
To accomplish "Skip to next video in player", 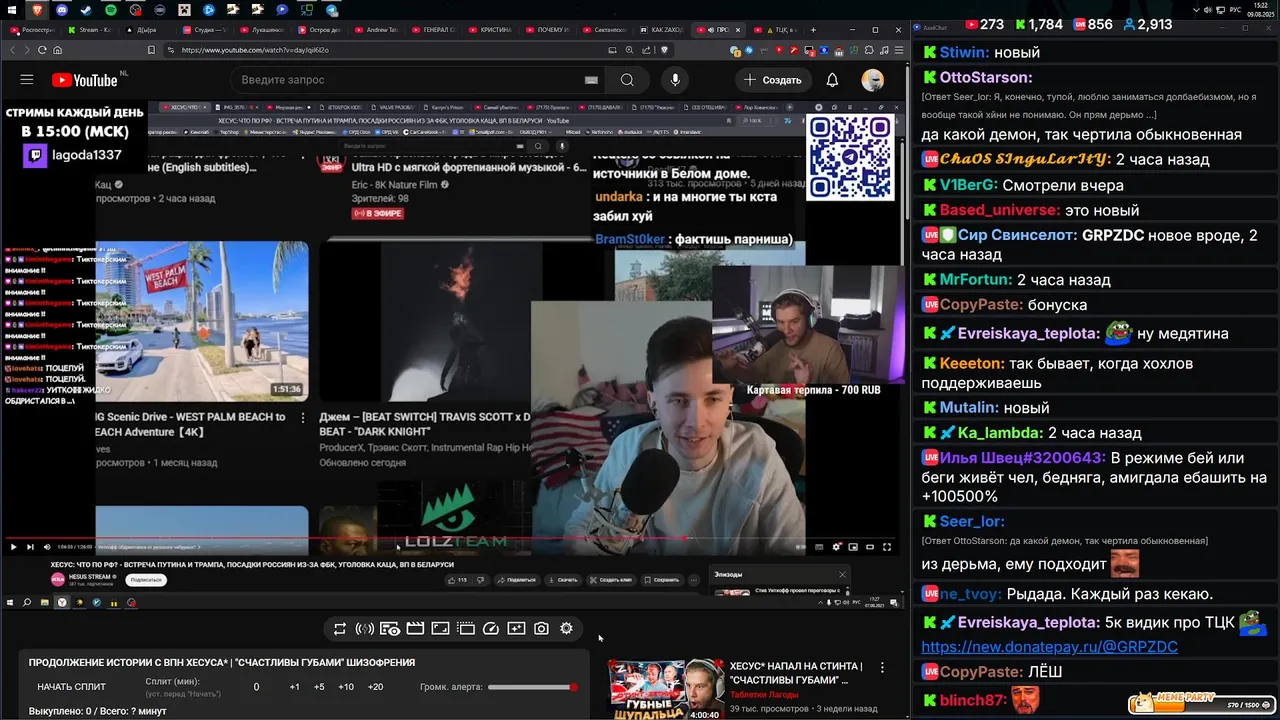I will (30, 547).
